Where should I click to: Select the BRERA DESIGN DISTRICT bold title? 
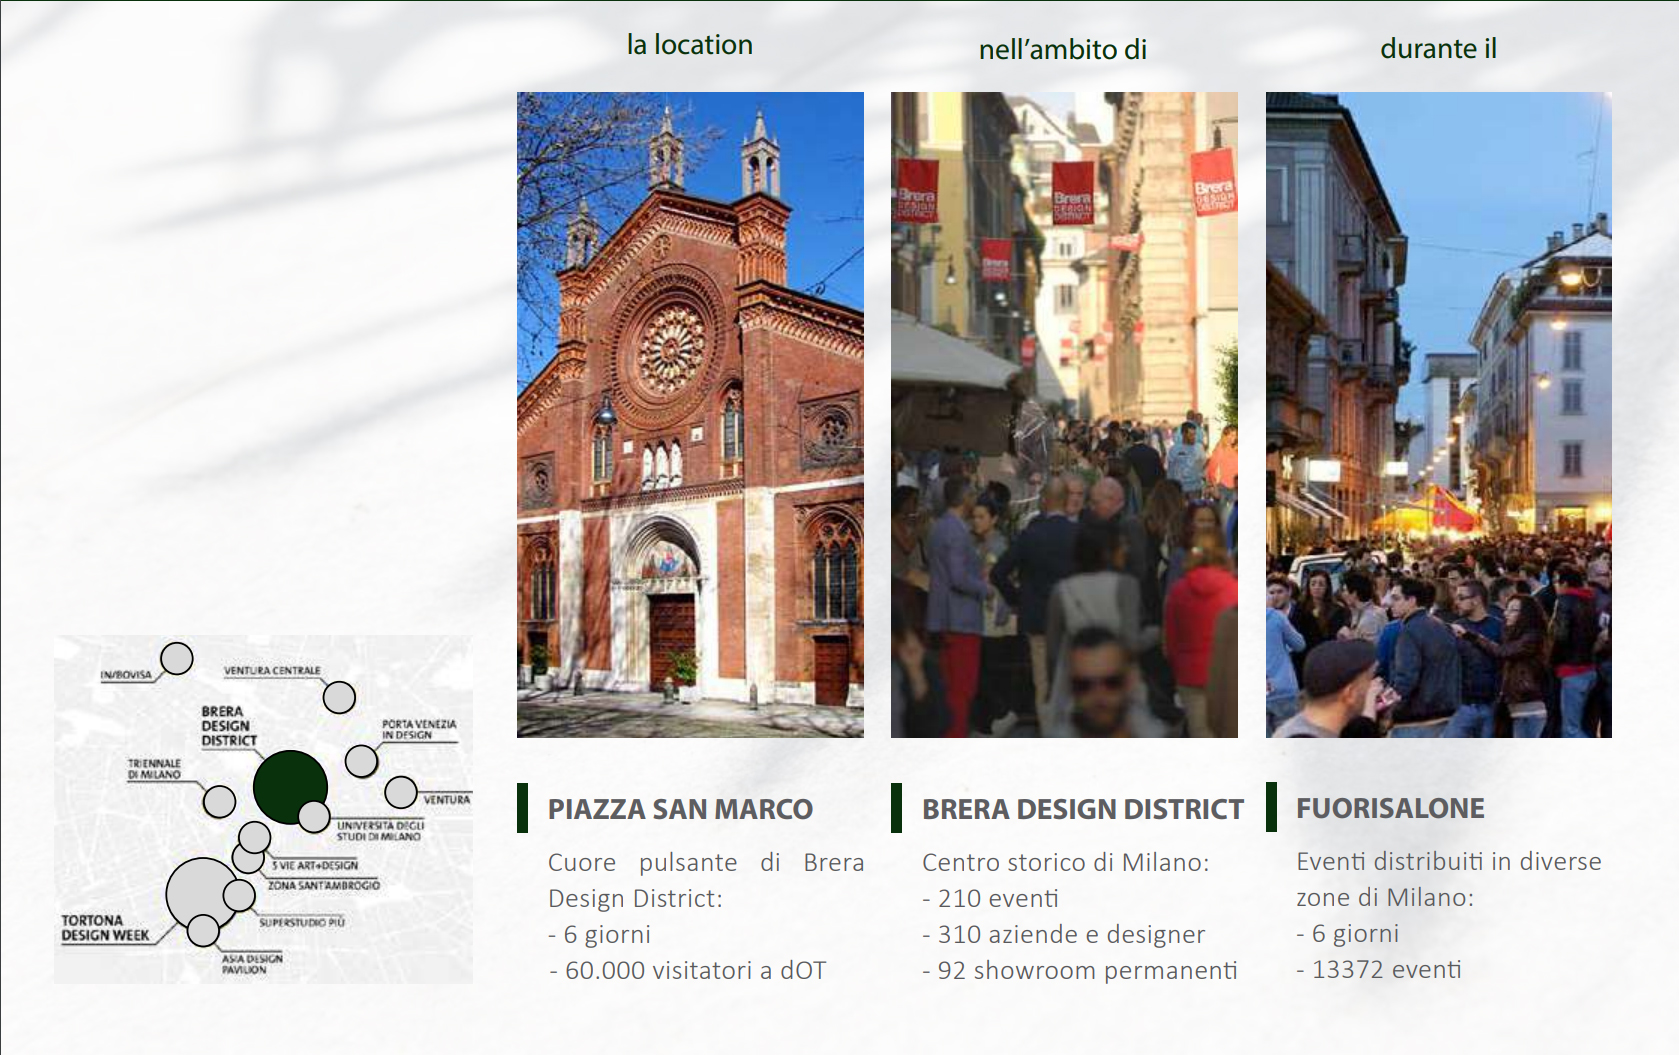(1083, 809)
